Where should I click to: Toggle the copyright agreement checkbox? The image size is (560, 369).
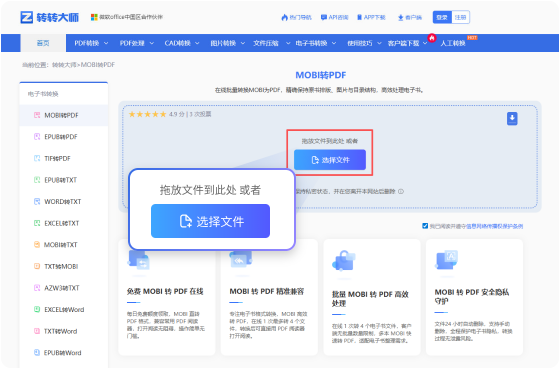(x=425, y=226)
